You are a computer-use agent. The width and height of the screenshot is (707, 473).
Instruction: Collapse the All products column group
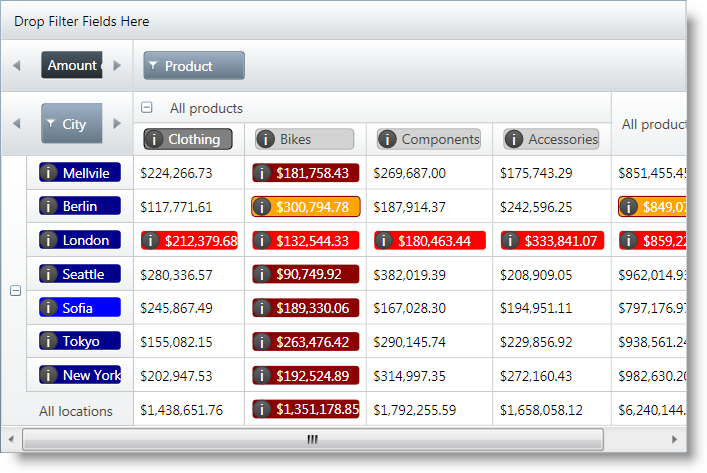pyautogui.click(x=147, y=108)
